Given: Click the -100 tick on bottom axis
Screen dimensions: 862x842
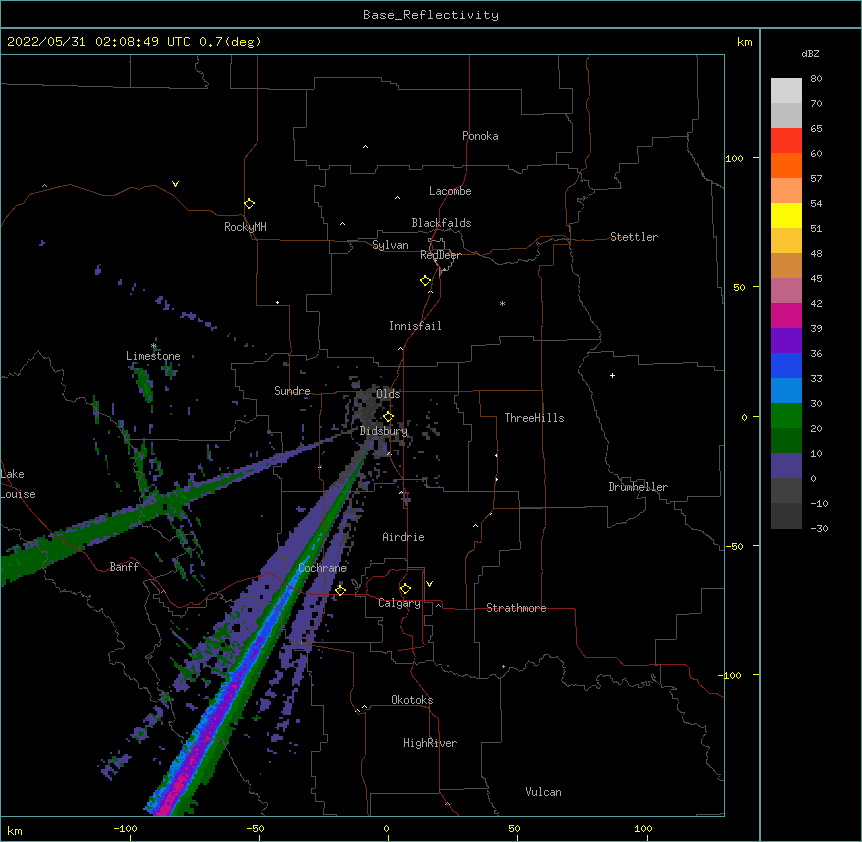Looking at the screenshot, I should (125, 828).
